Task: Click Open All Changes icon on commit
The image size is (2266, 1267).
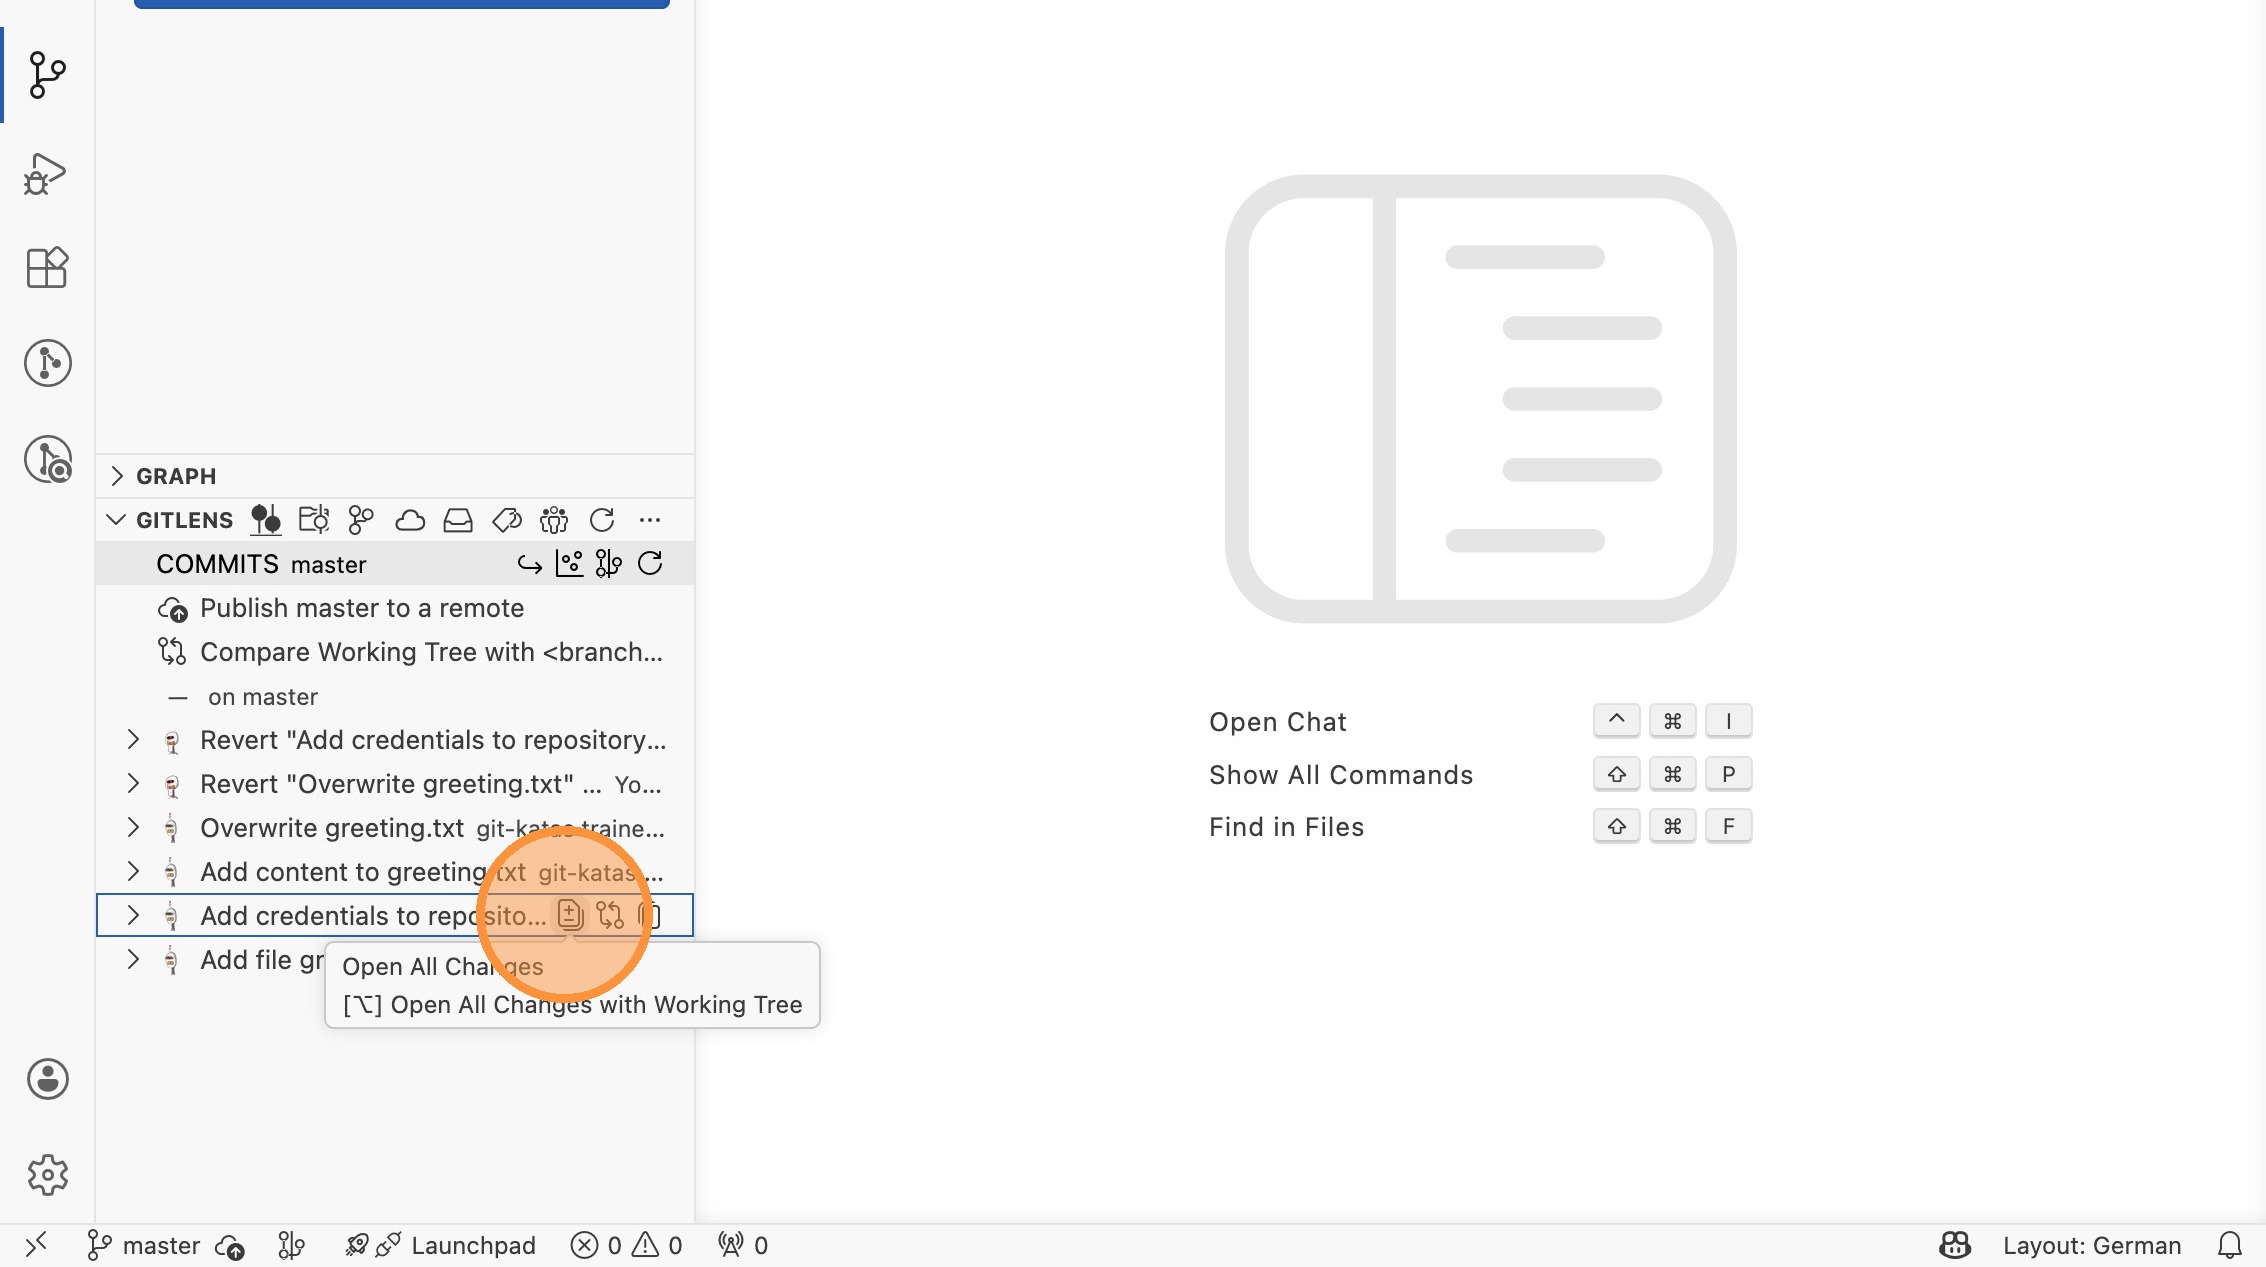Action: (x=570, y=915)
